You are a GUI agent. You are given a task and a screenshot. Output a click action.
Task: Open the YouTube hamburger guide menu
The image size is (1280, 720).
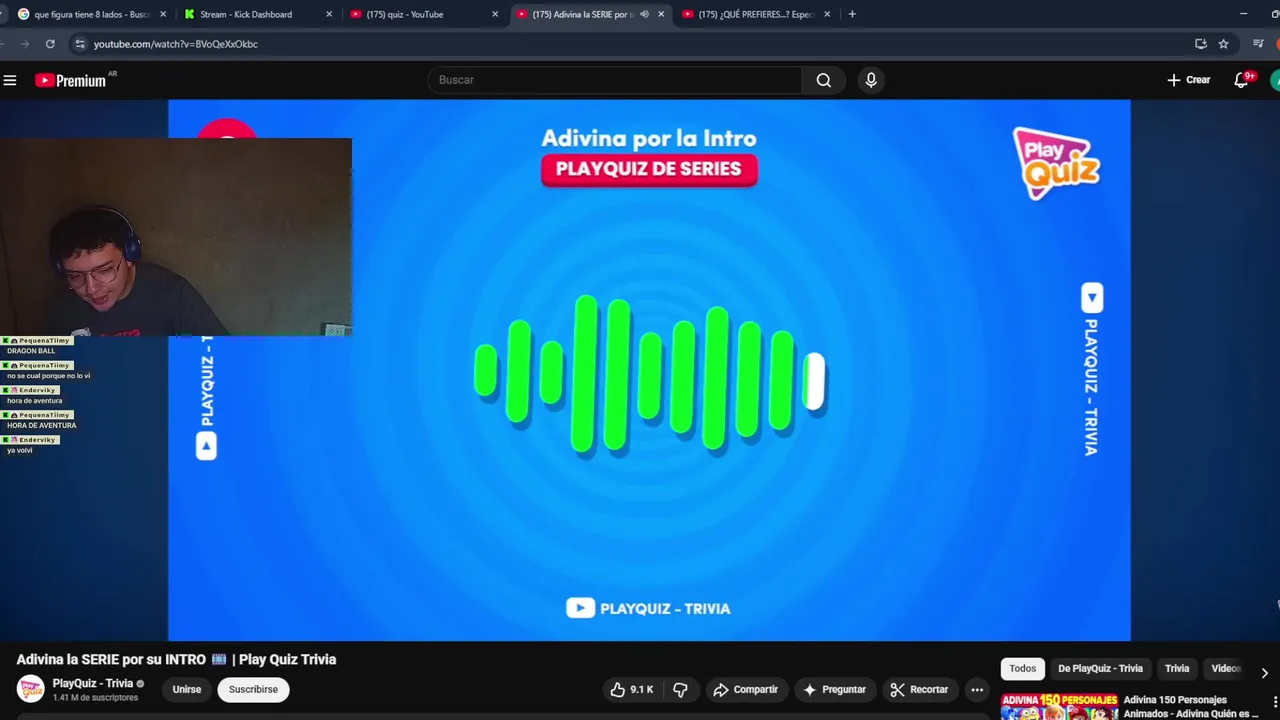point(10,80)
